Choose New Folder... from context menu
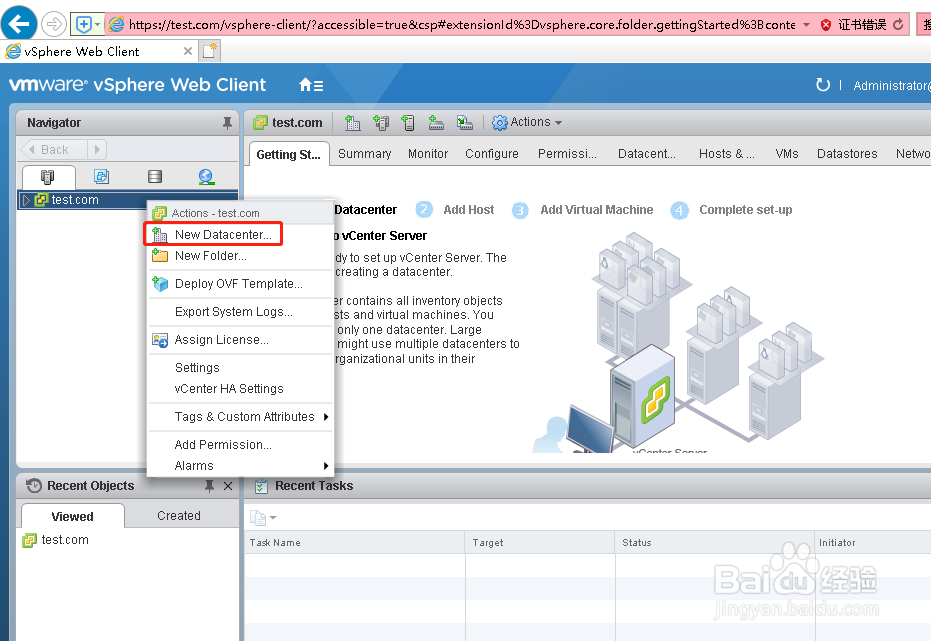Screen dimensions: 931x641 [240, 256]
